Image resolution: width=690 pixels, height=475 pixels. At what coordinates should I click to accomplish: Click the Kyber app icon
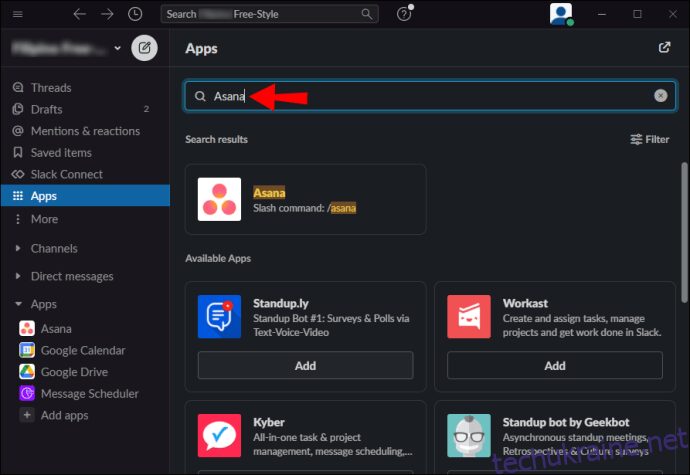pos(219,435)
